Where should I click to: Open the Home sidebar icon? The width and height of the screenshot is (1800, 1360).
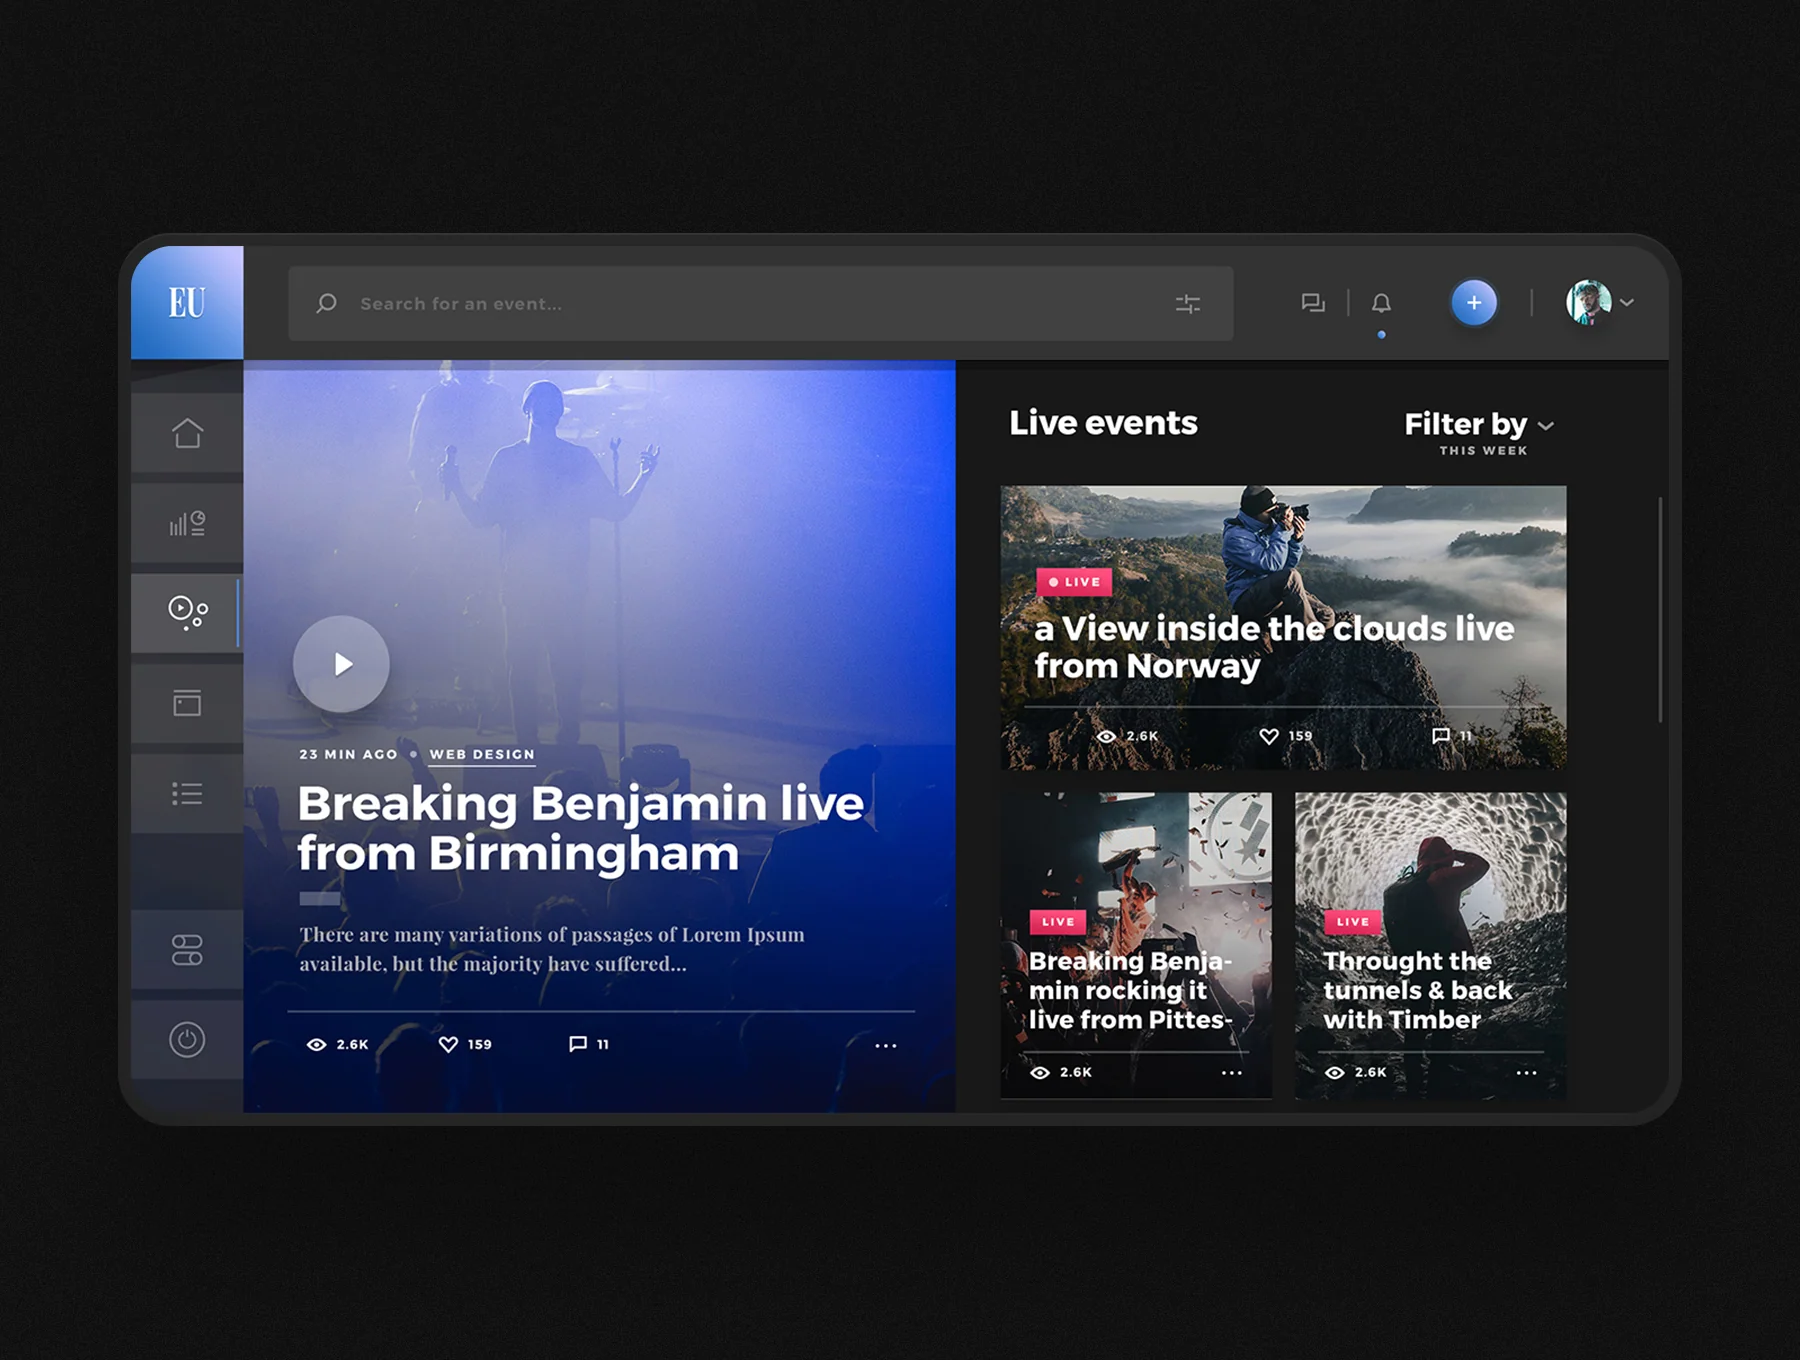click(187, 433)
